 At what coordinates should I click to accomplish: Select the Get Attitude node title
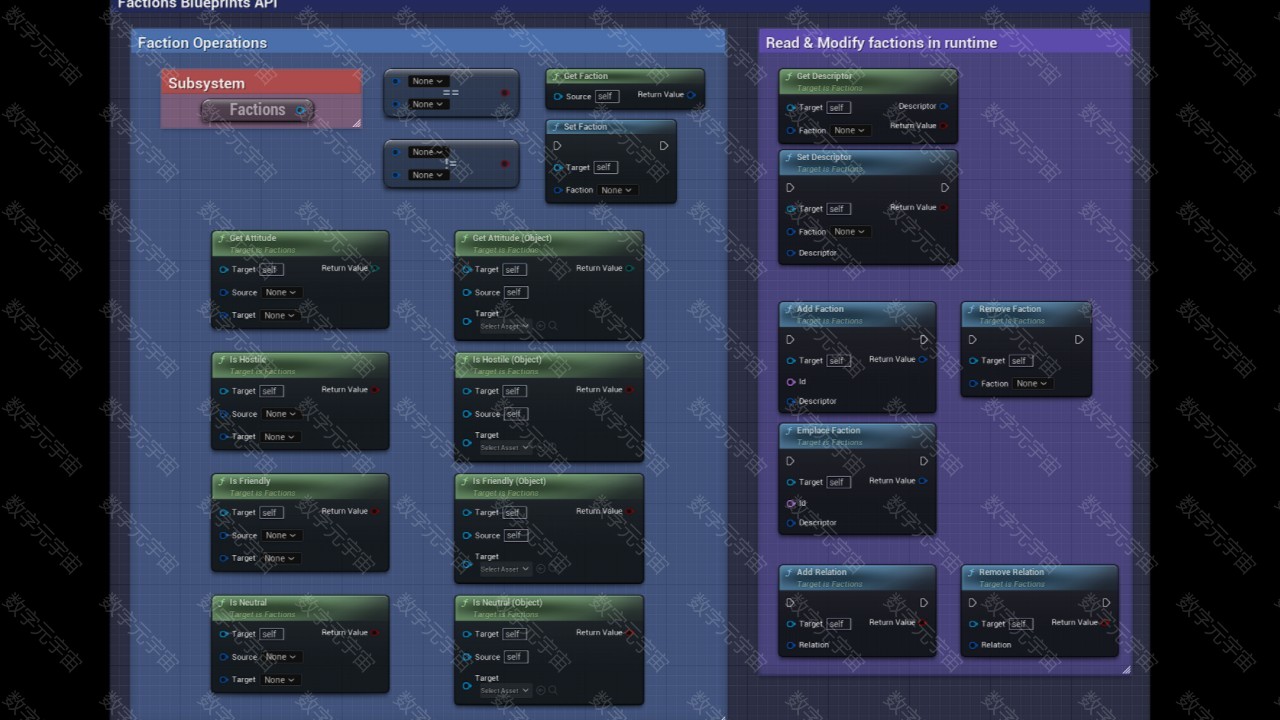tap(253, 238)
